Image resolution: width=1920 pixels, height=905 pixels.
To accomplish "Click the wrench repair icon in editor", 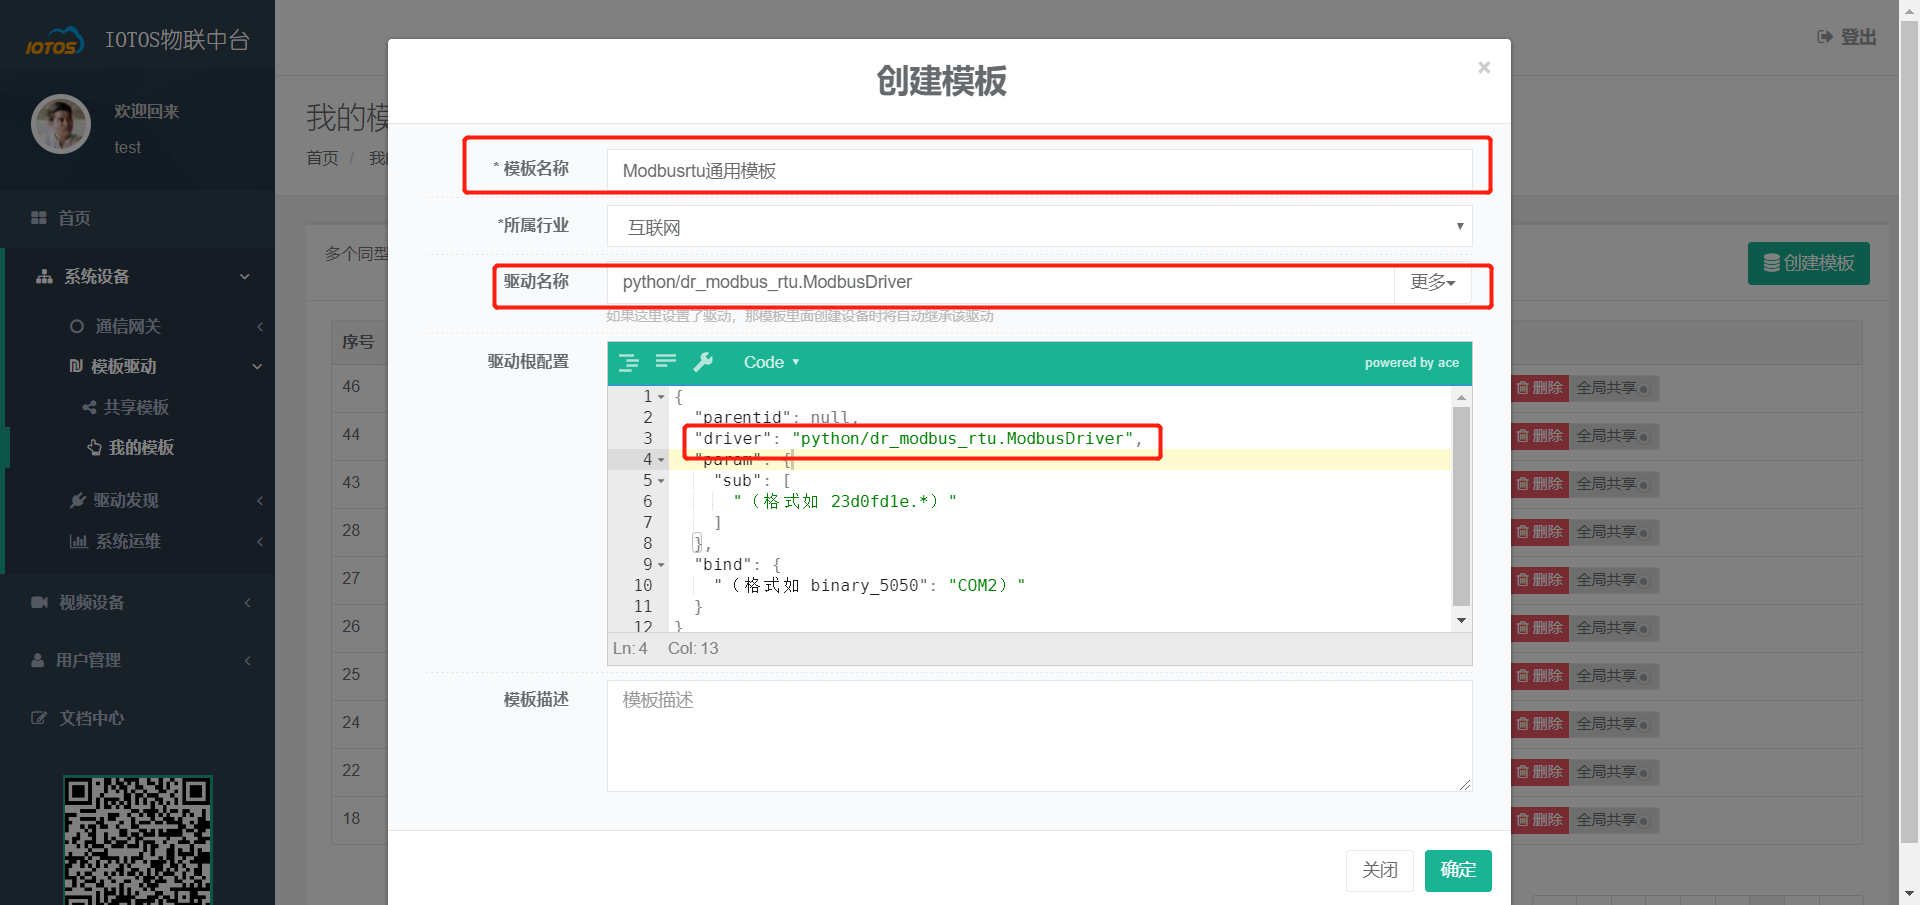I will tap(704, 362).
